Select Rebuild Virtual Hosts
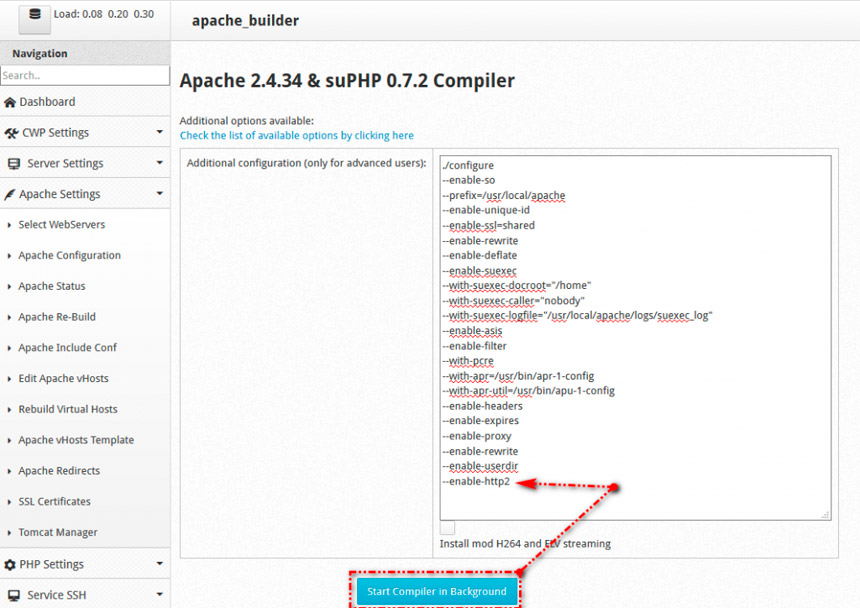 click(67, 409)
